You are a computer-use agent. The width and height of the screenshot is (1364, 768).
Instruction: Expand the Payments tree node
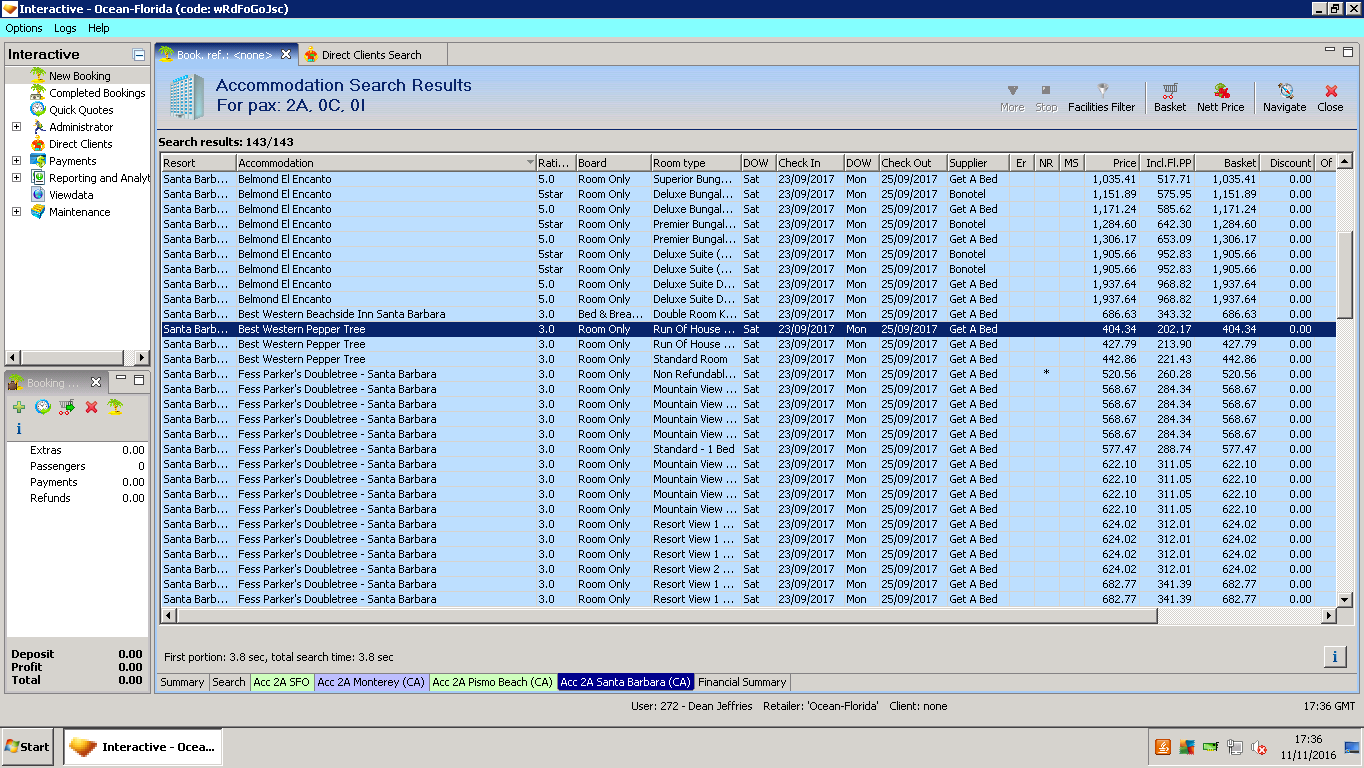coord(16,161)
